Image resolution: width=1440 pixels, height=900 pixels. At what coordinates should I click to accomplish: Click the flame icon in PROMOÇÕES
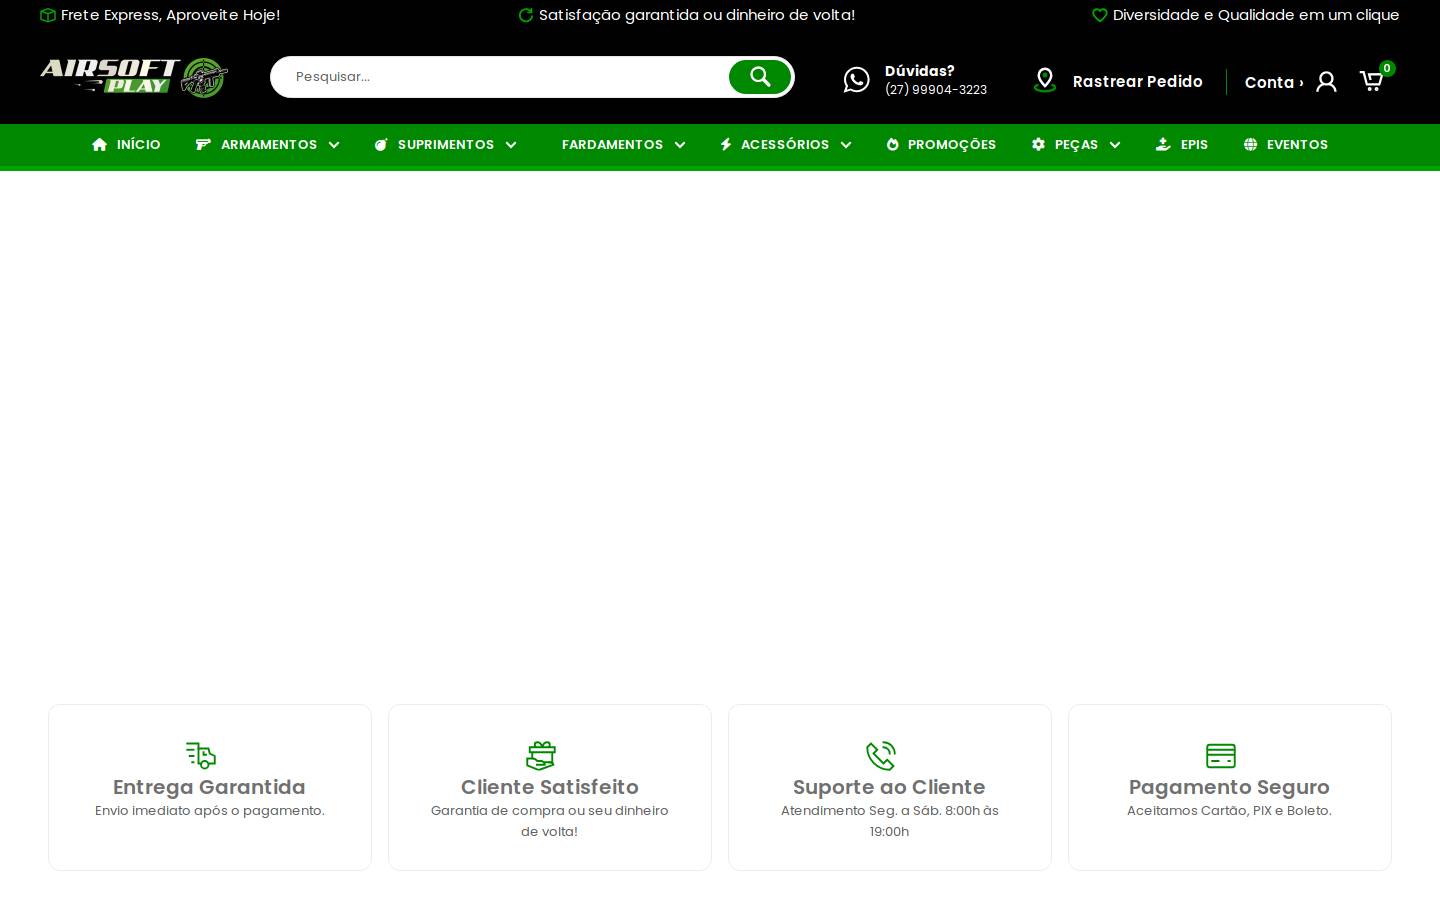click(x=893, y=145)
